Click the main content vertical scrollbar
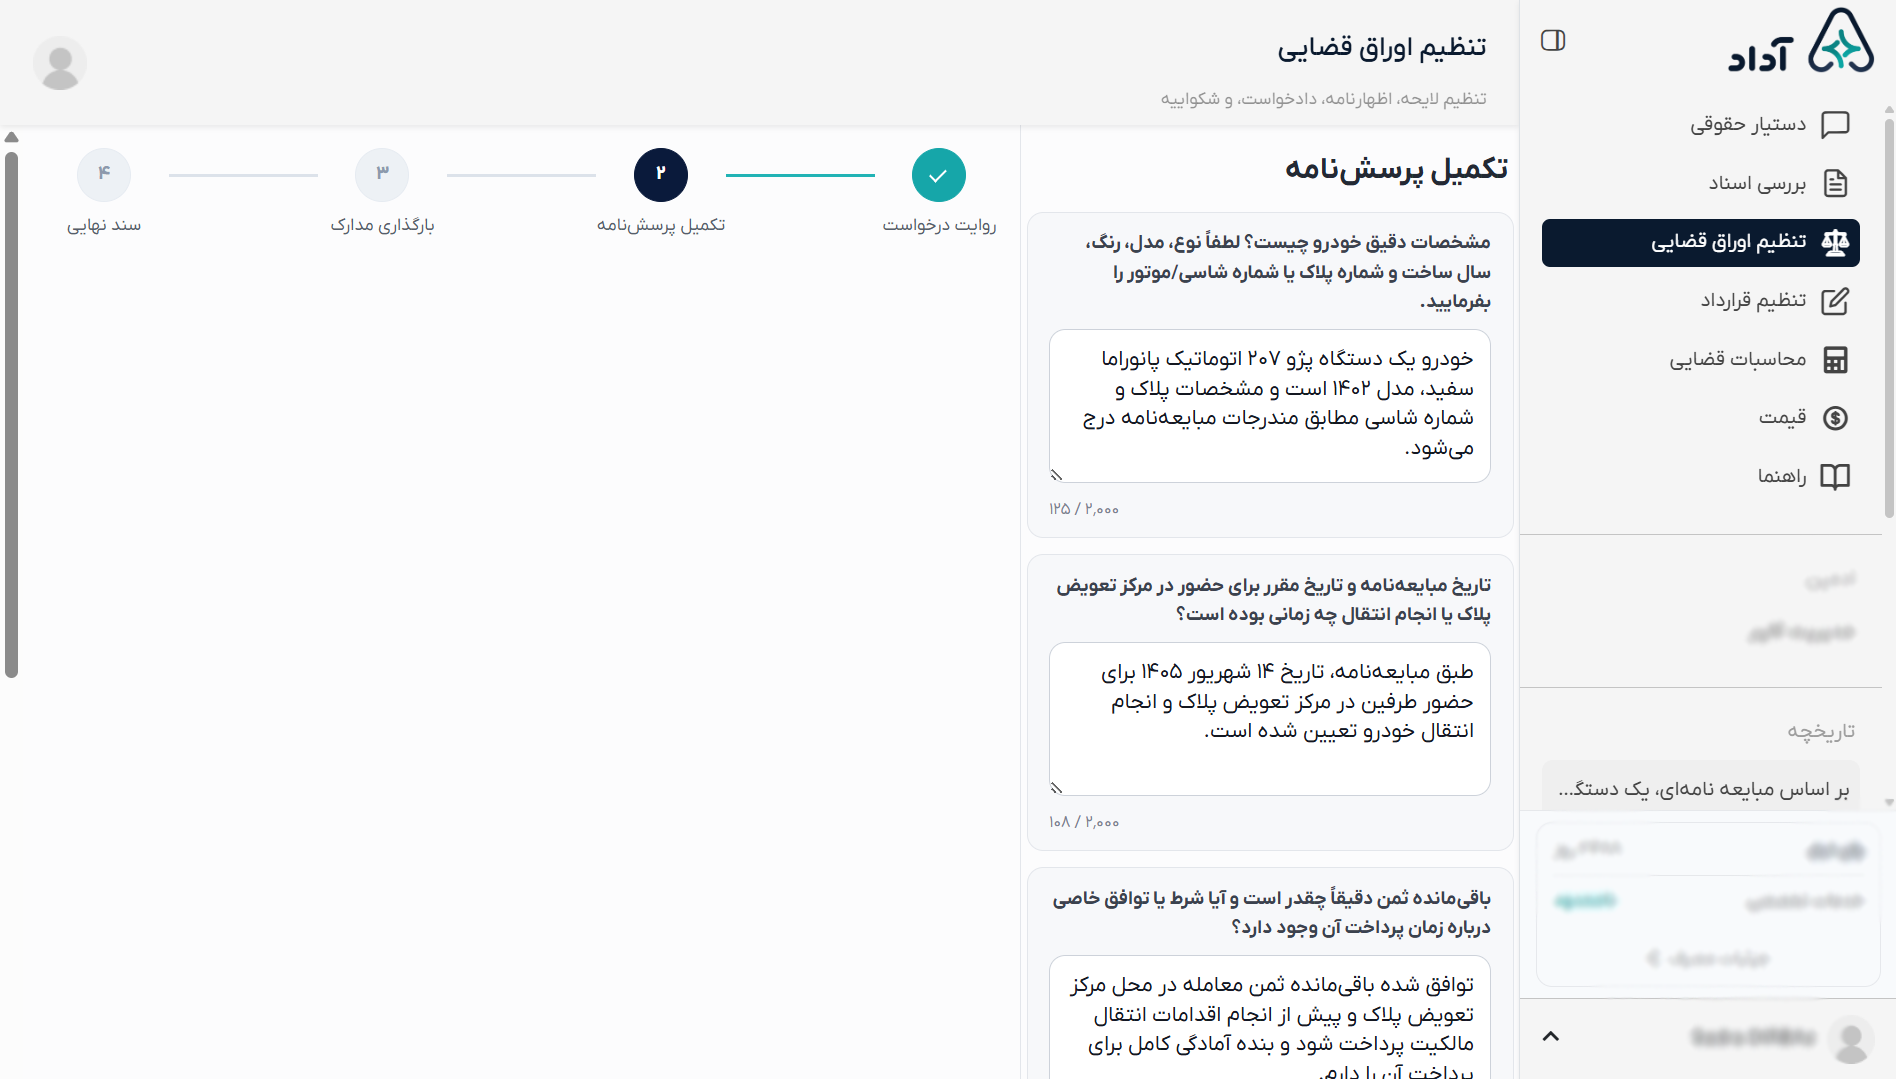The width and height of the screenshot is (1896, 1079). tap(12, 415)
